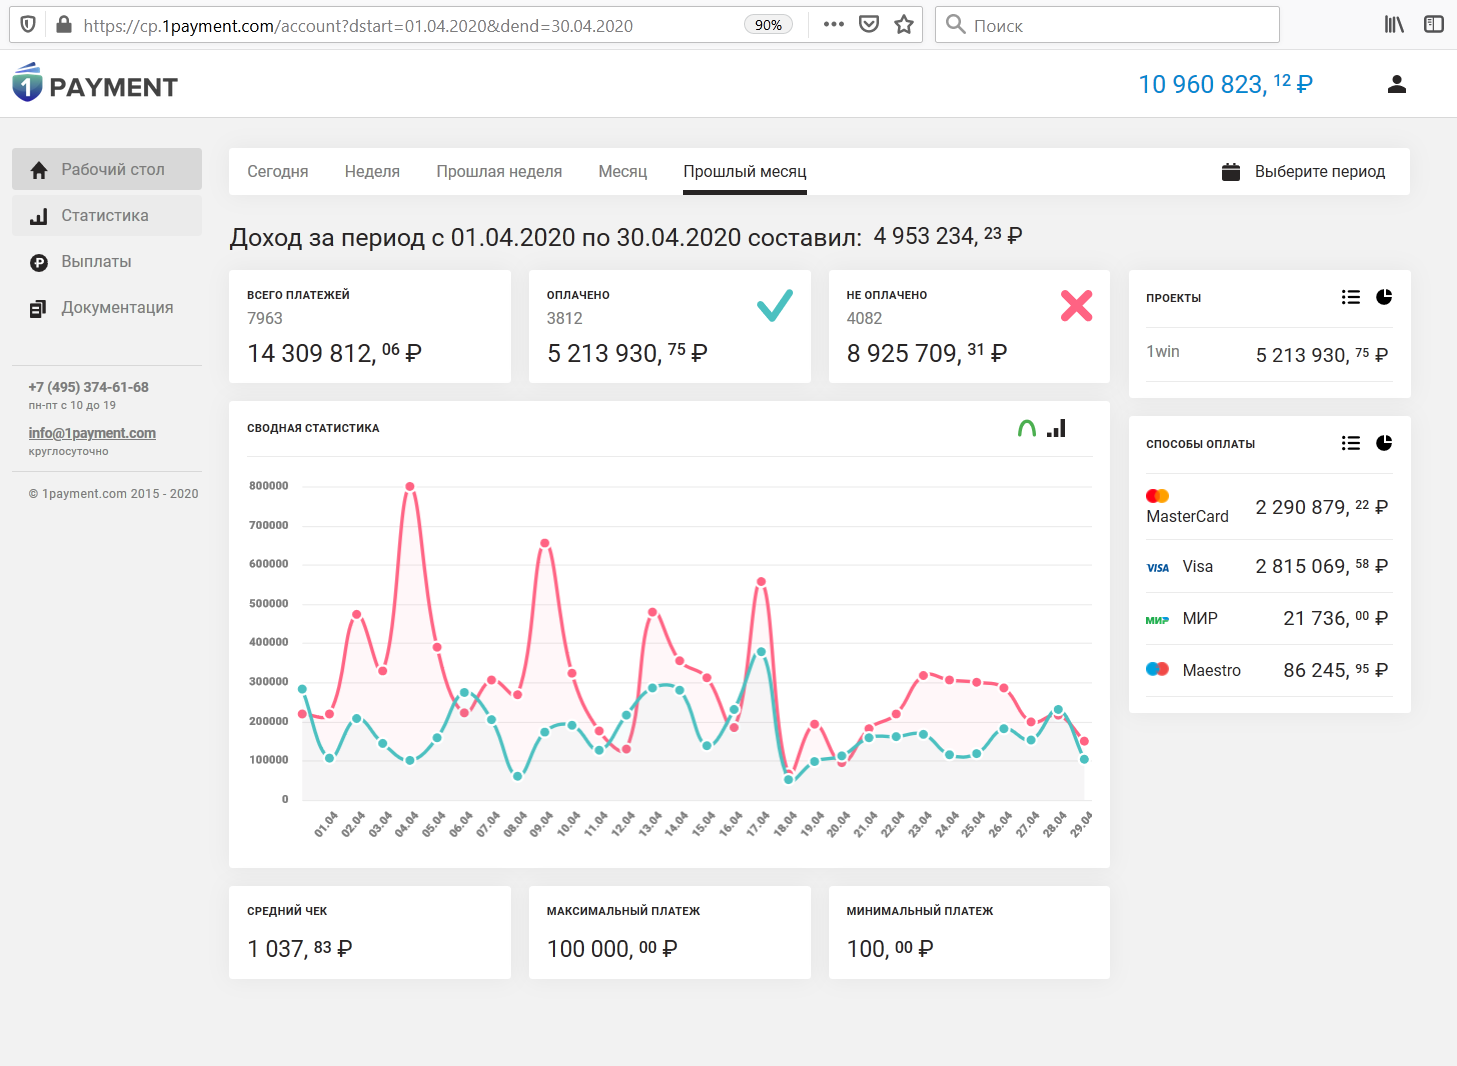The width and height of the screenshot is (1457, 1066).
Task: Click the browser Поиск search field
Action: (x=1107, y=24)
